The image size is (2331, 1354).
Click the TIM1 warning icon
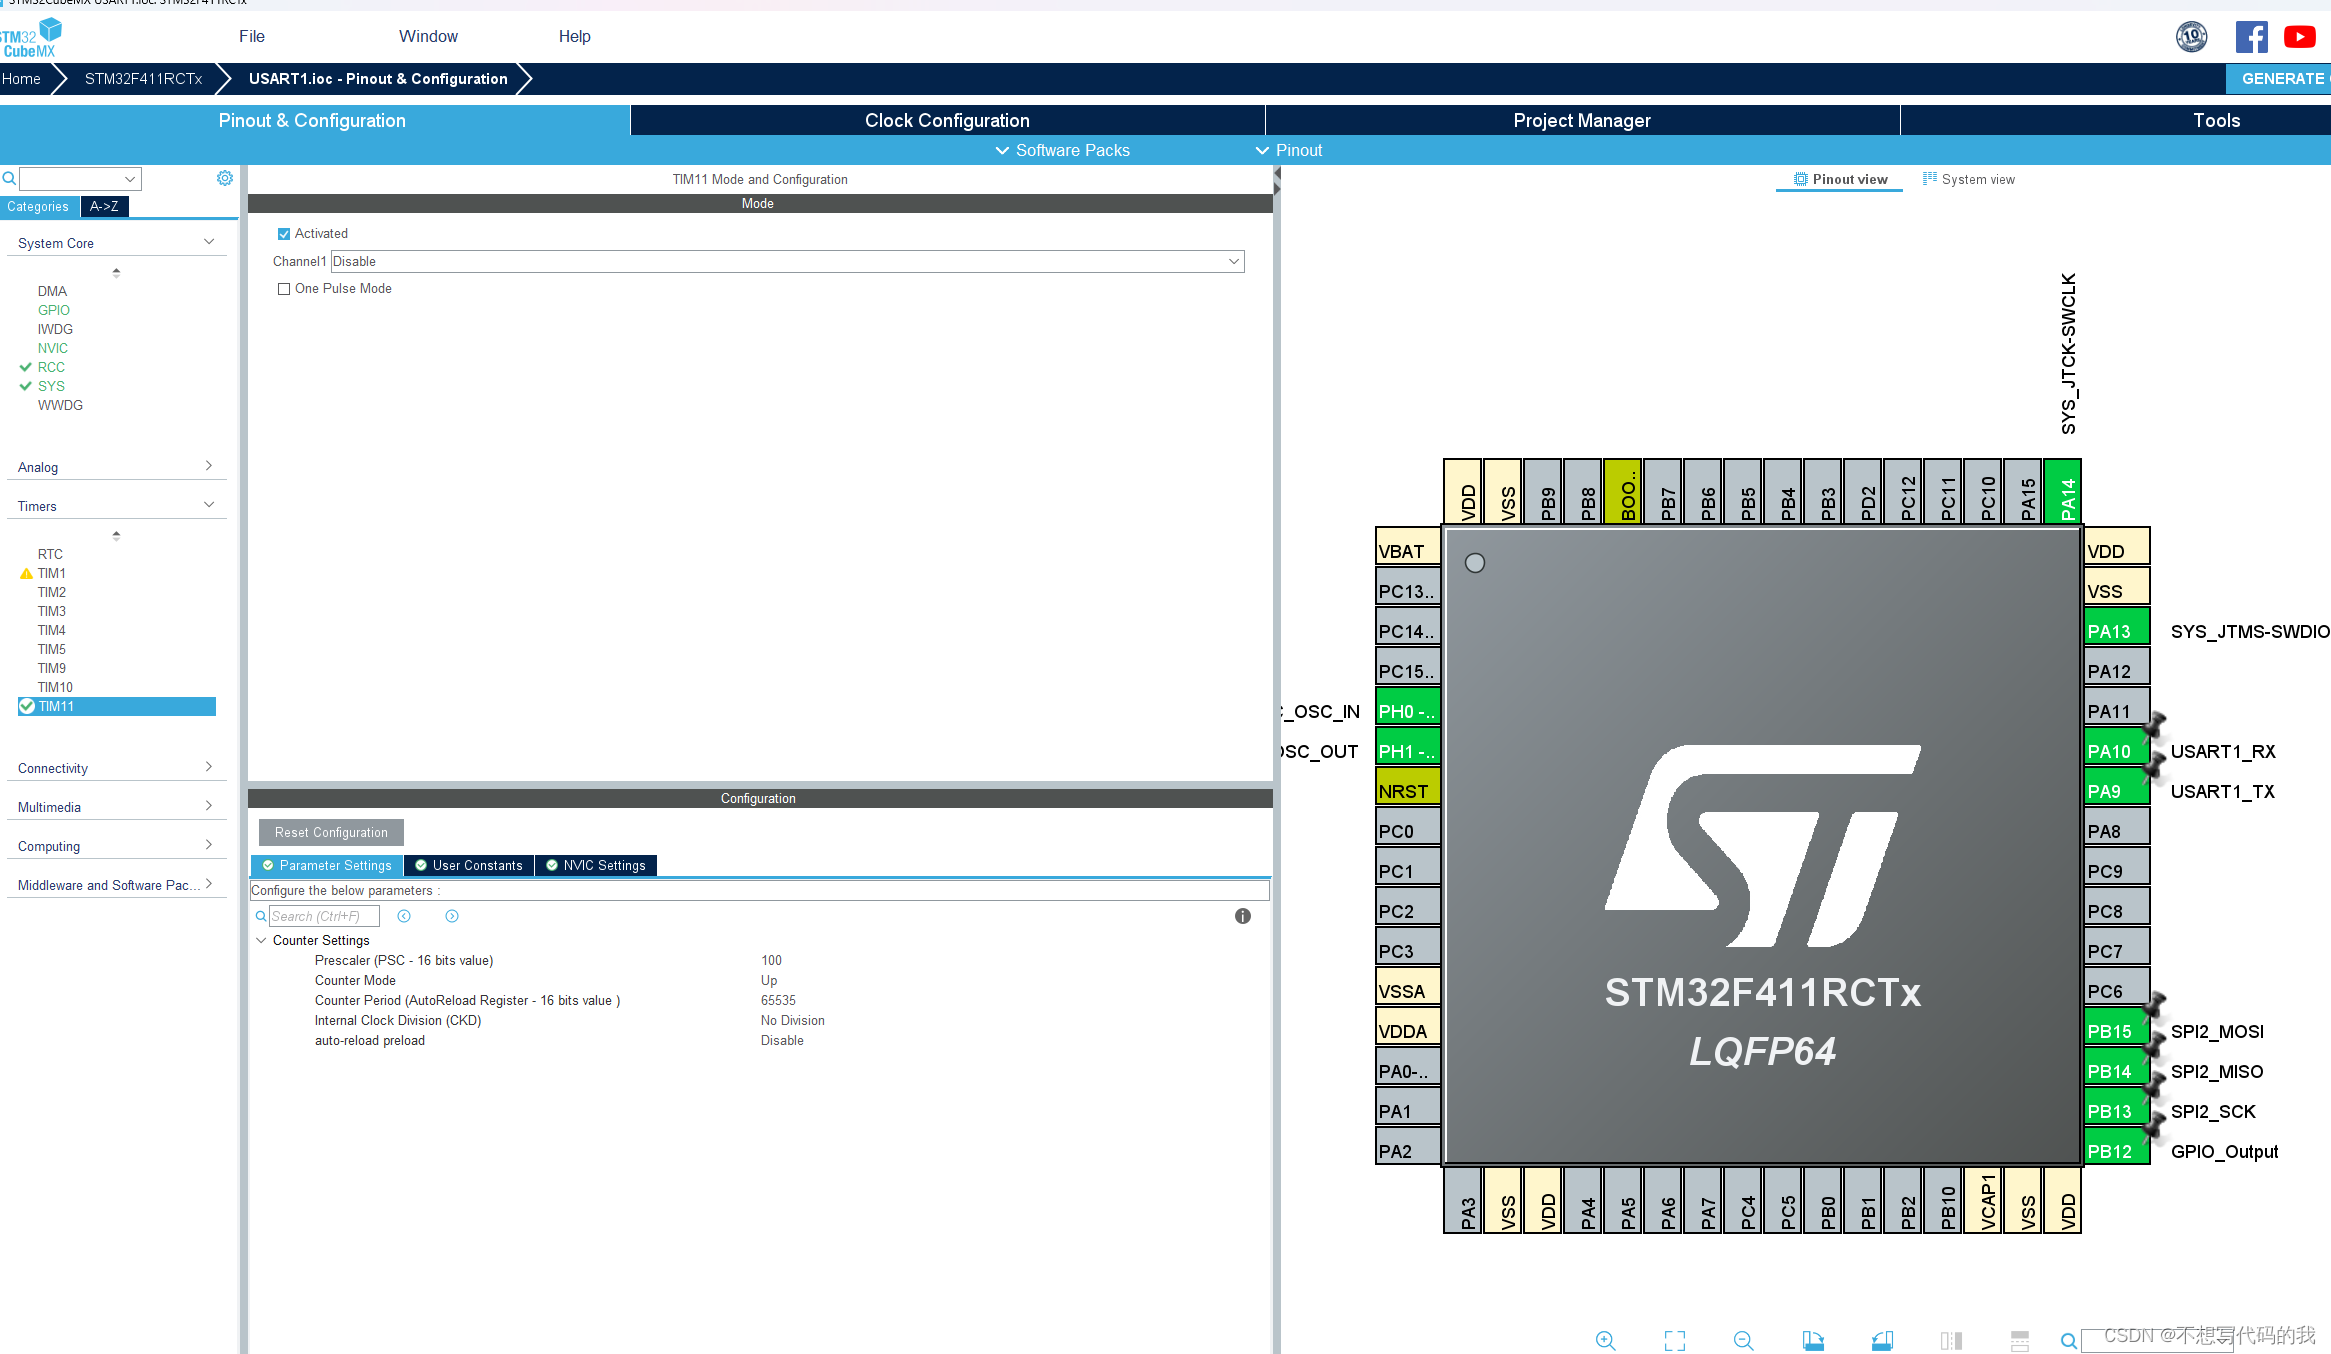[x=26, y=574]
